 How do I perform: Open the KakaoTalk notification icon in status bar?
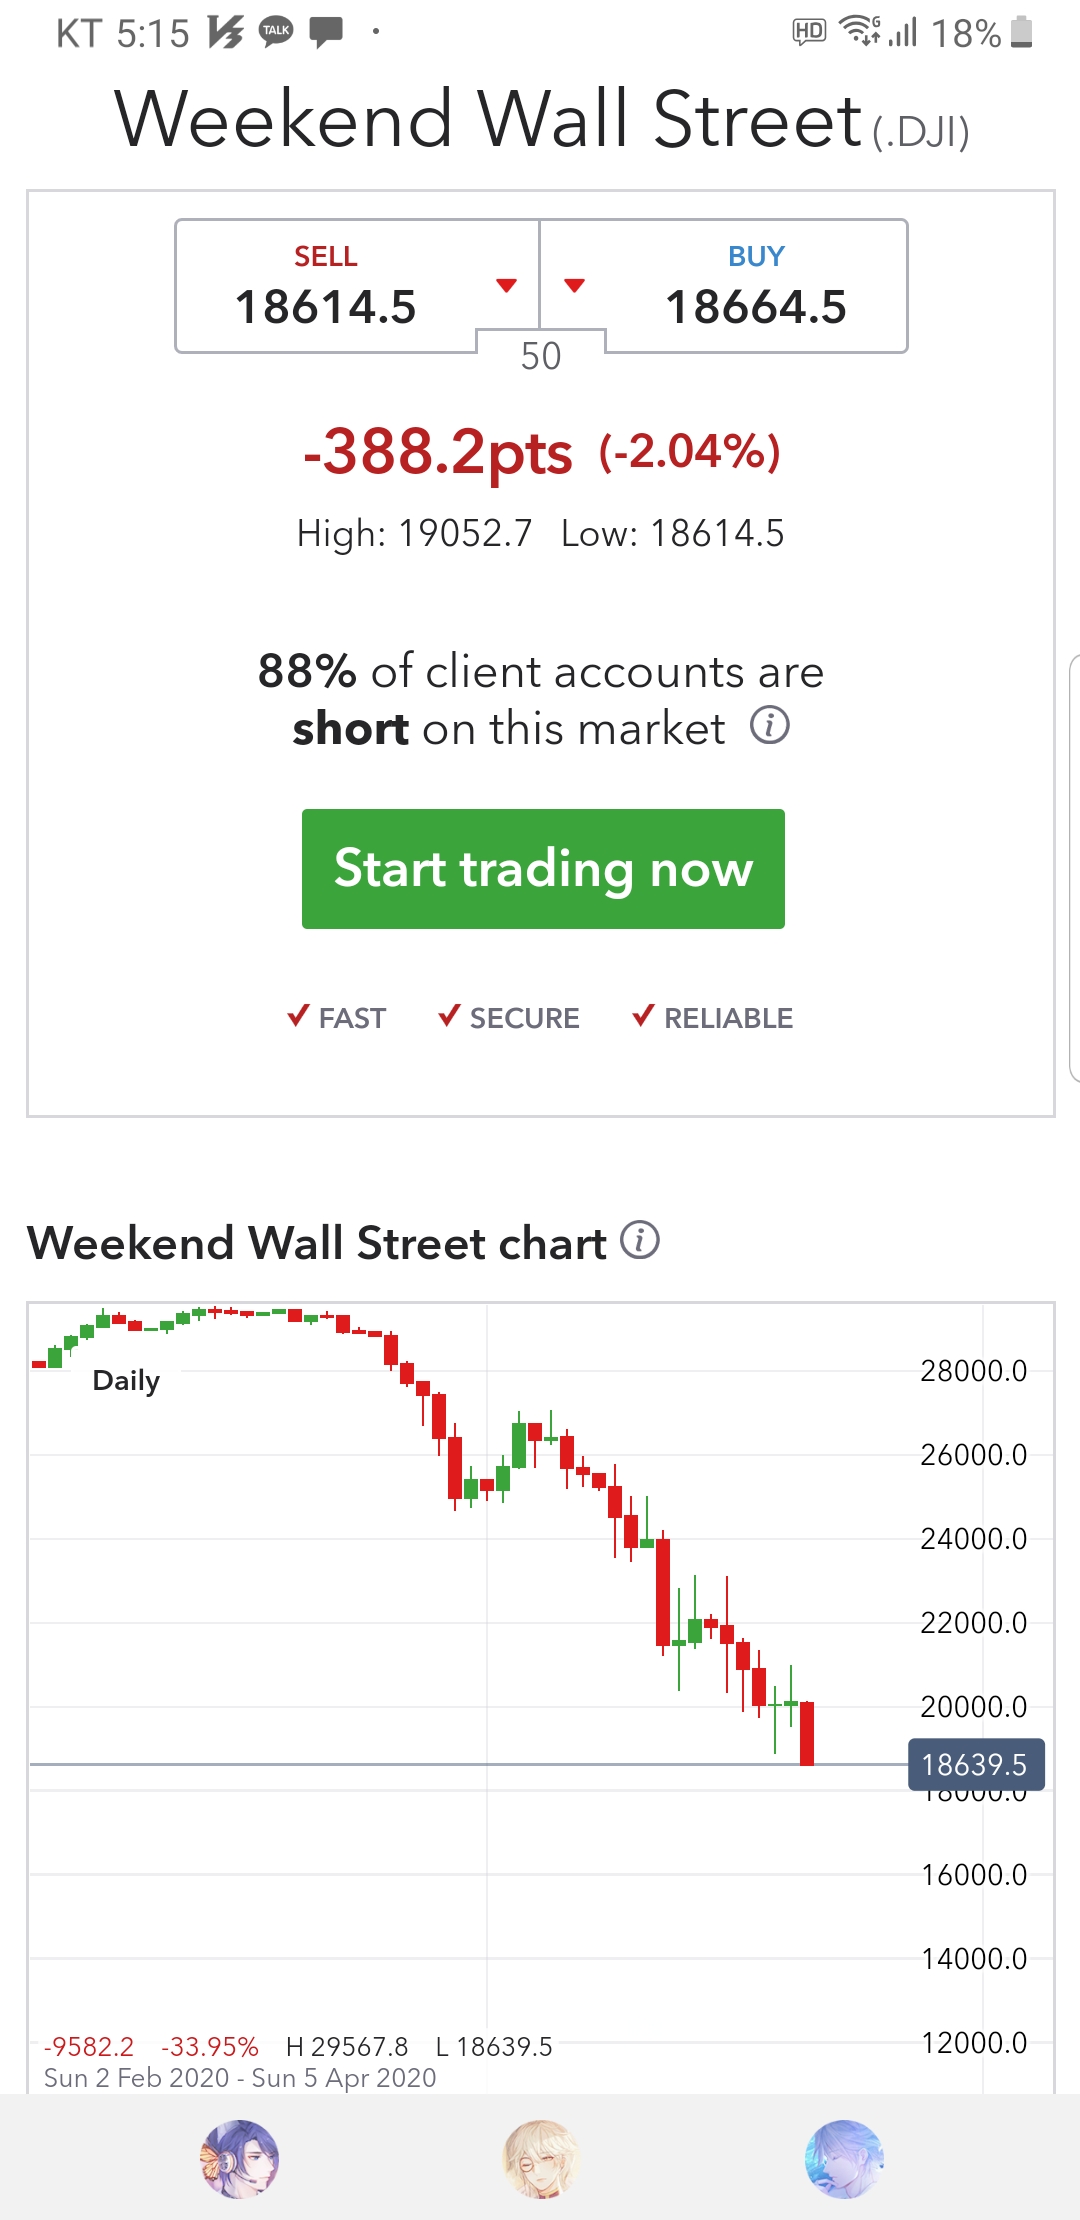point(276,31)
